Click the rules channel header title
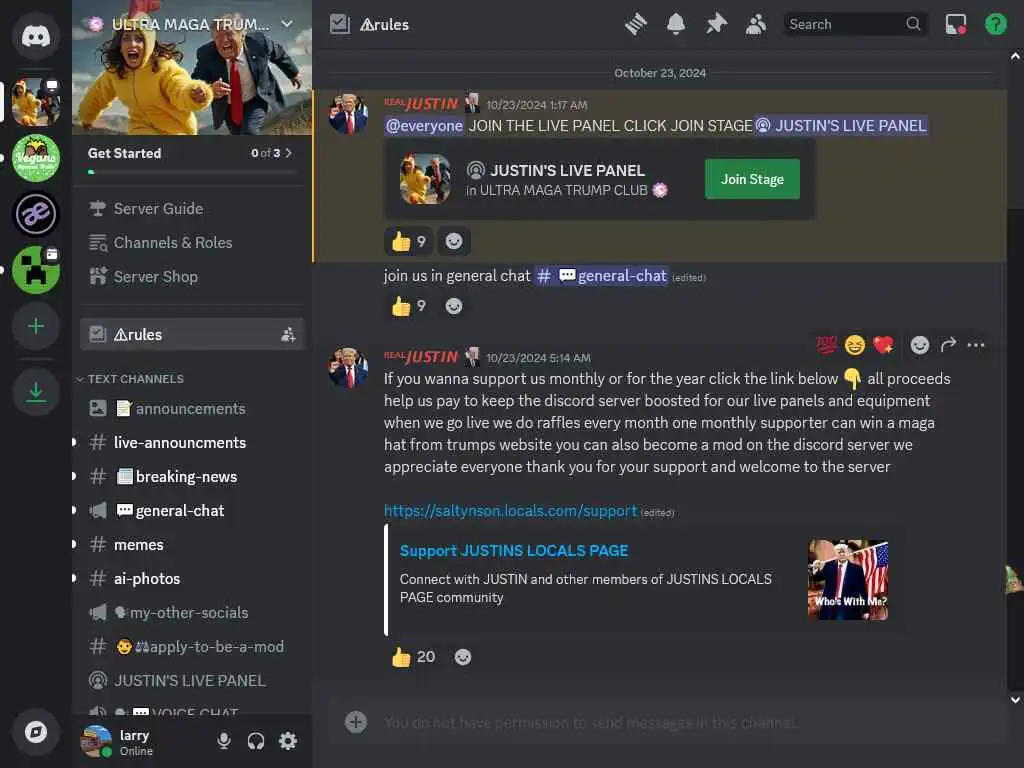1024x768 pixels. click(385, 24)
